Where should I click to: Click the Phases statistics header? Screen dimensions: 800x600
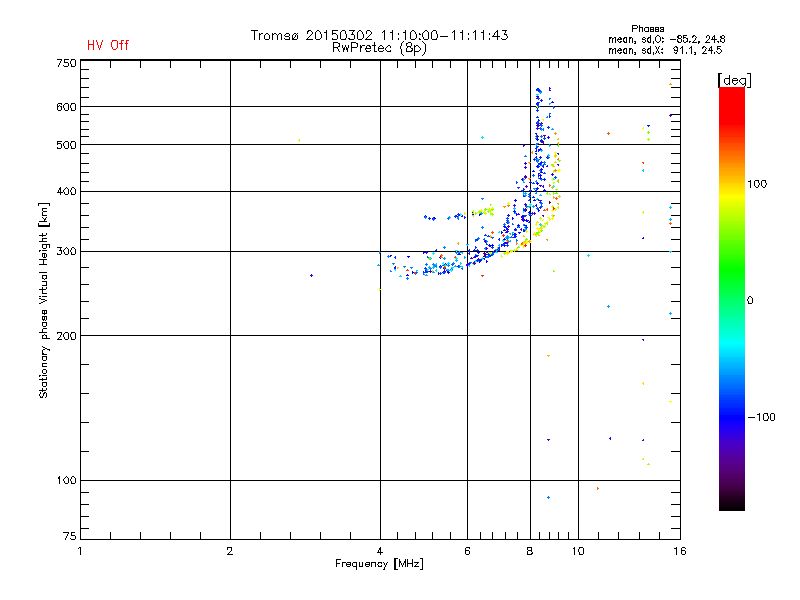pyautogui.click(x=647, y=29)
